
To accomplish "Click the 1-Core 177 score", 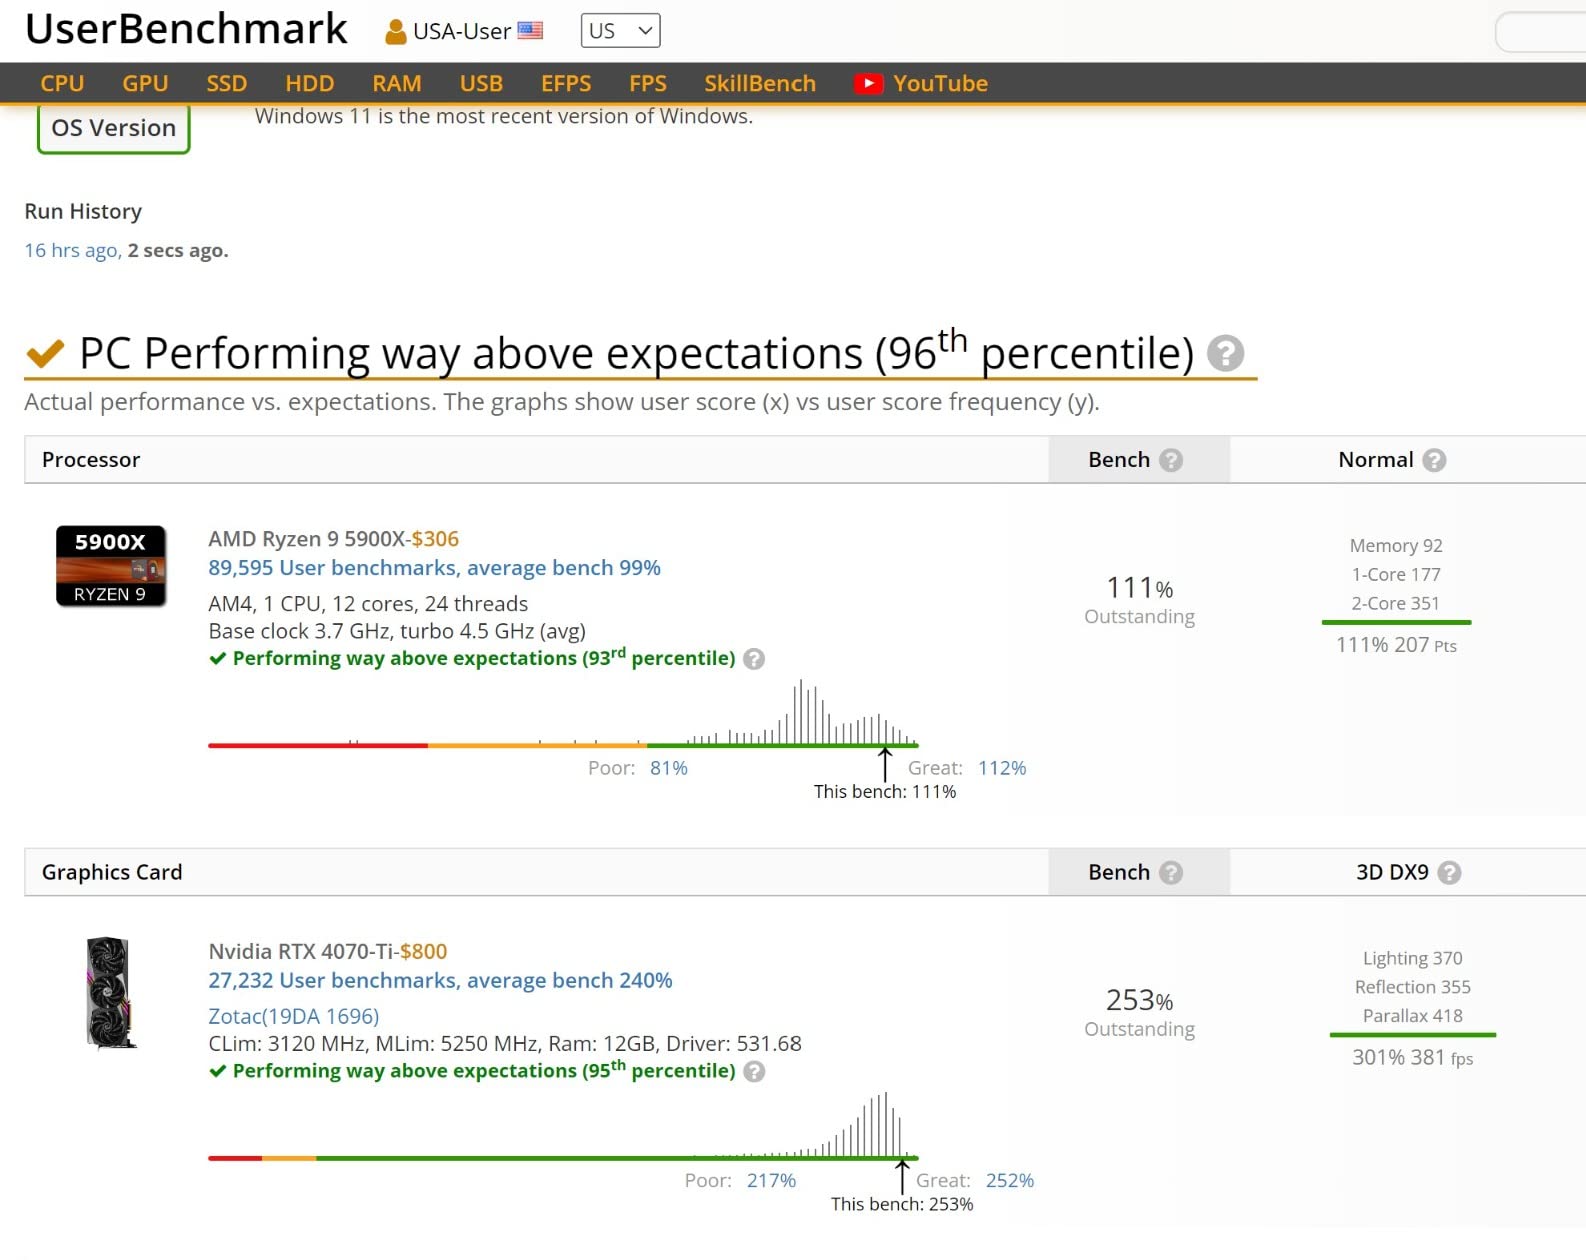I will point(1396,575).
